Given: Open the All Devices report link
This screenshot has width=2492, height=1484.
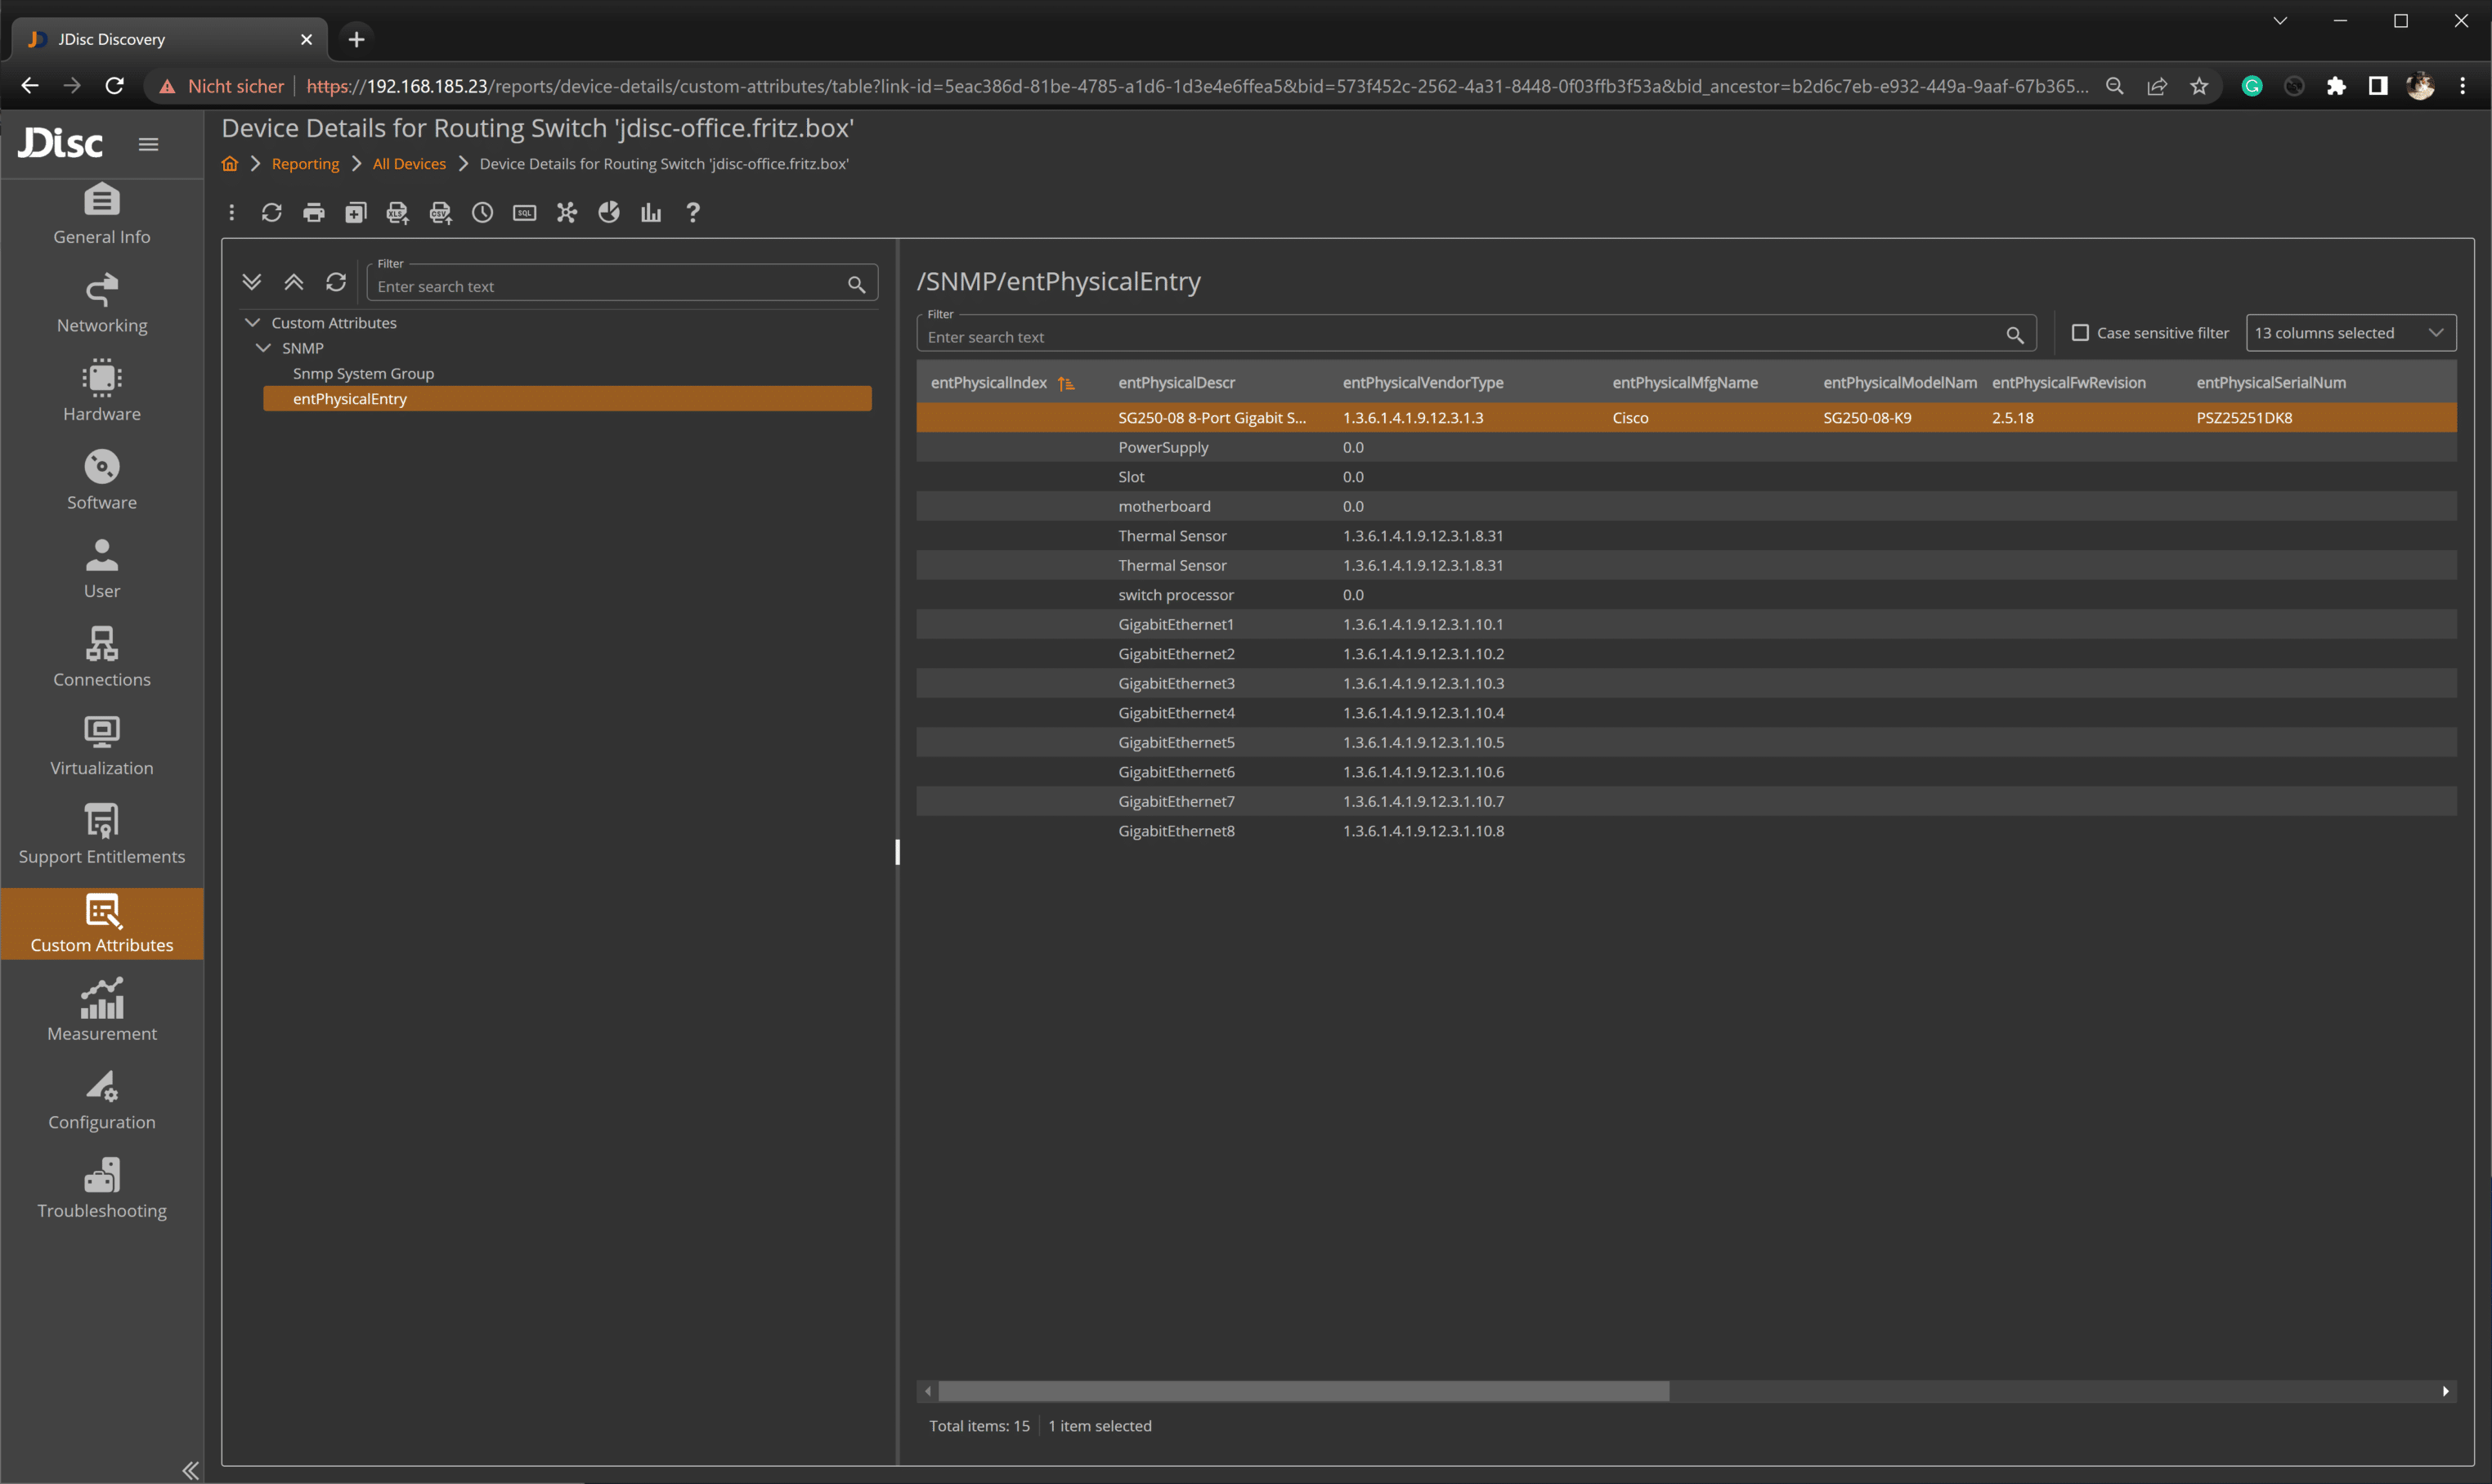Looking at the screenshot, I should pyautogui.click(x=408, y=163).
